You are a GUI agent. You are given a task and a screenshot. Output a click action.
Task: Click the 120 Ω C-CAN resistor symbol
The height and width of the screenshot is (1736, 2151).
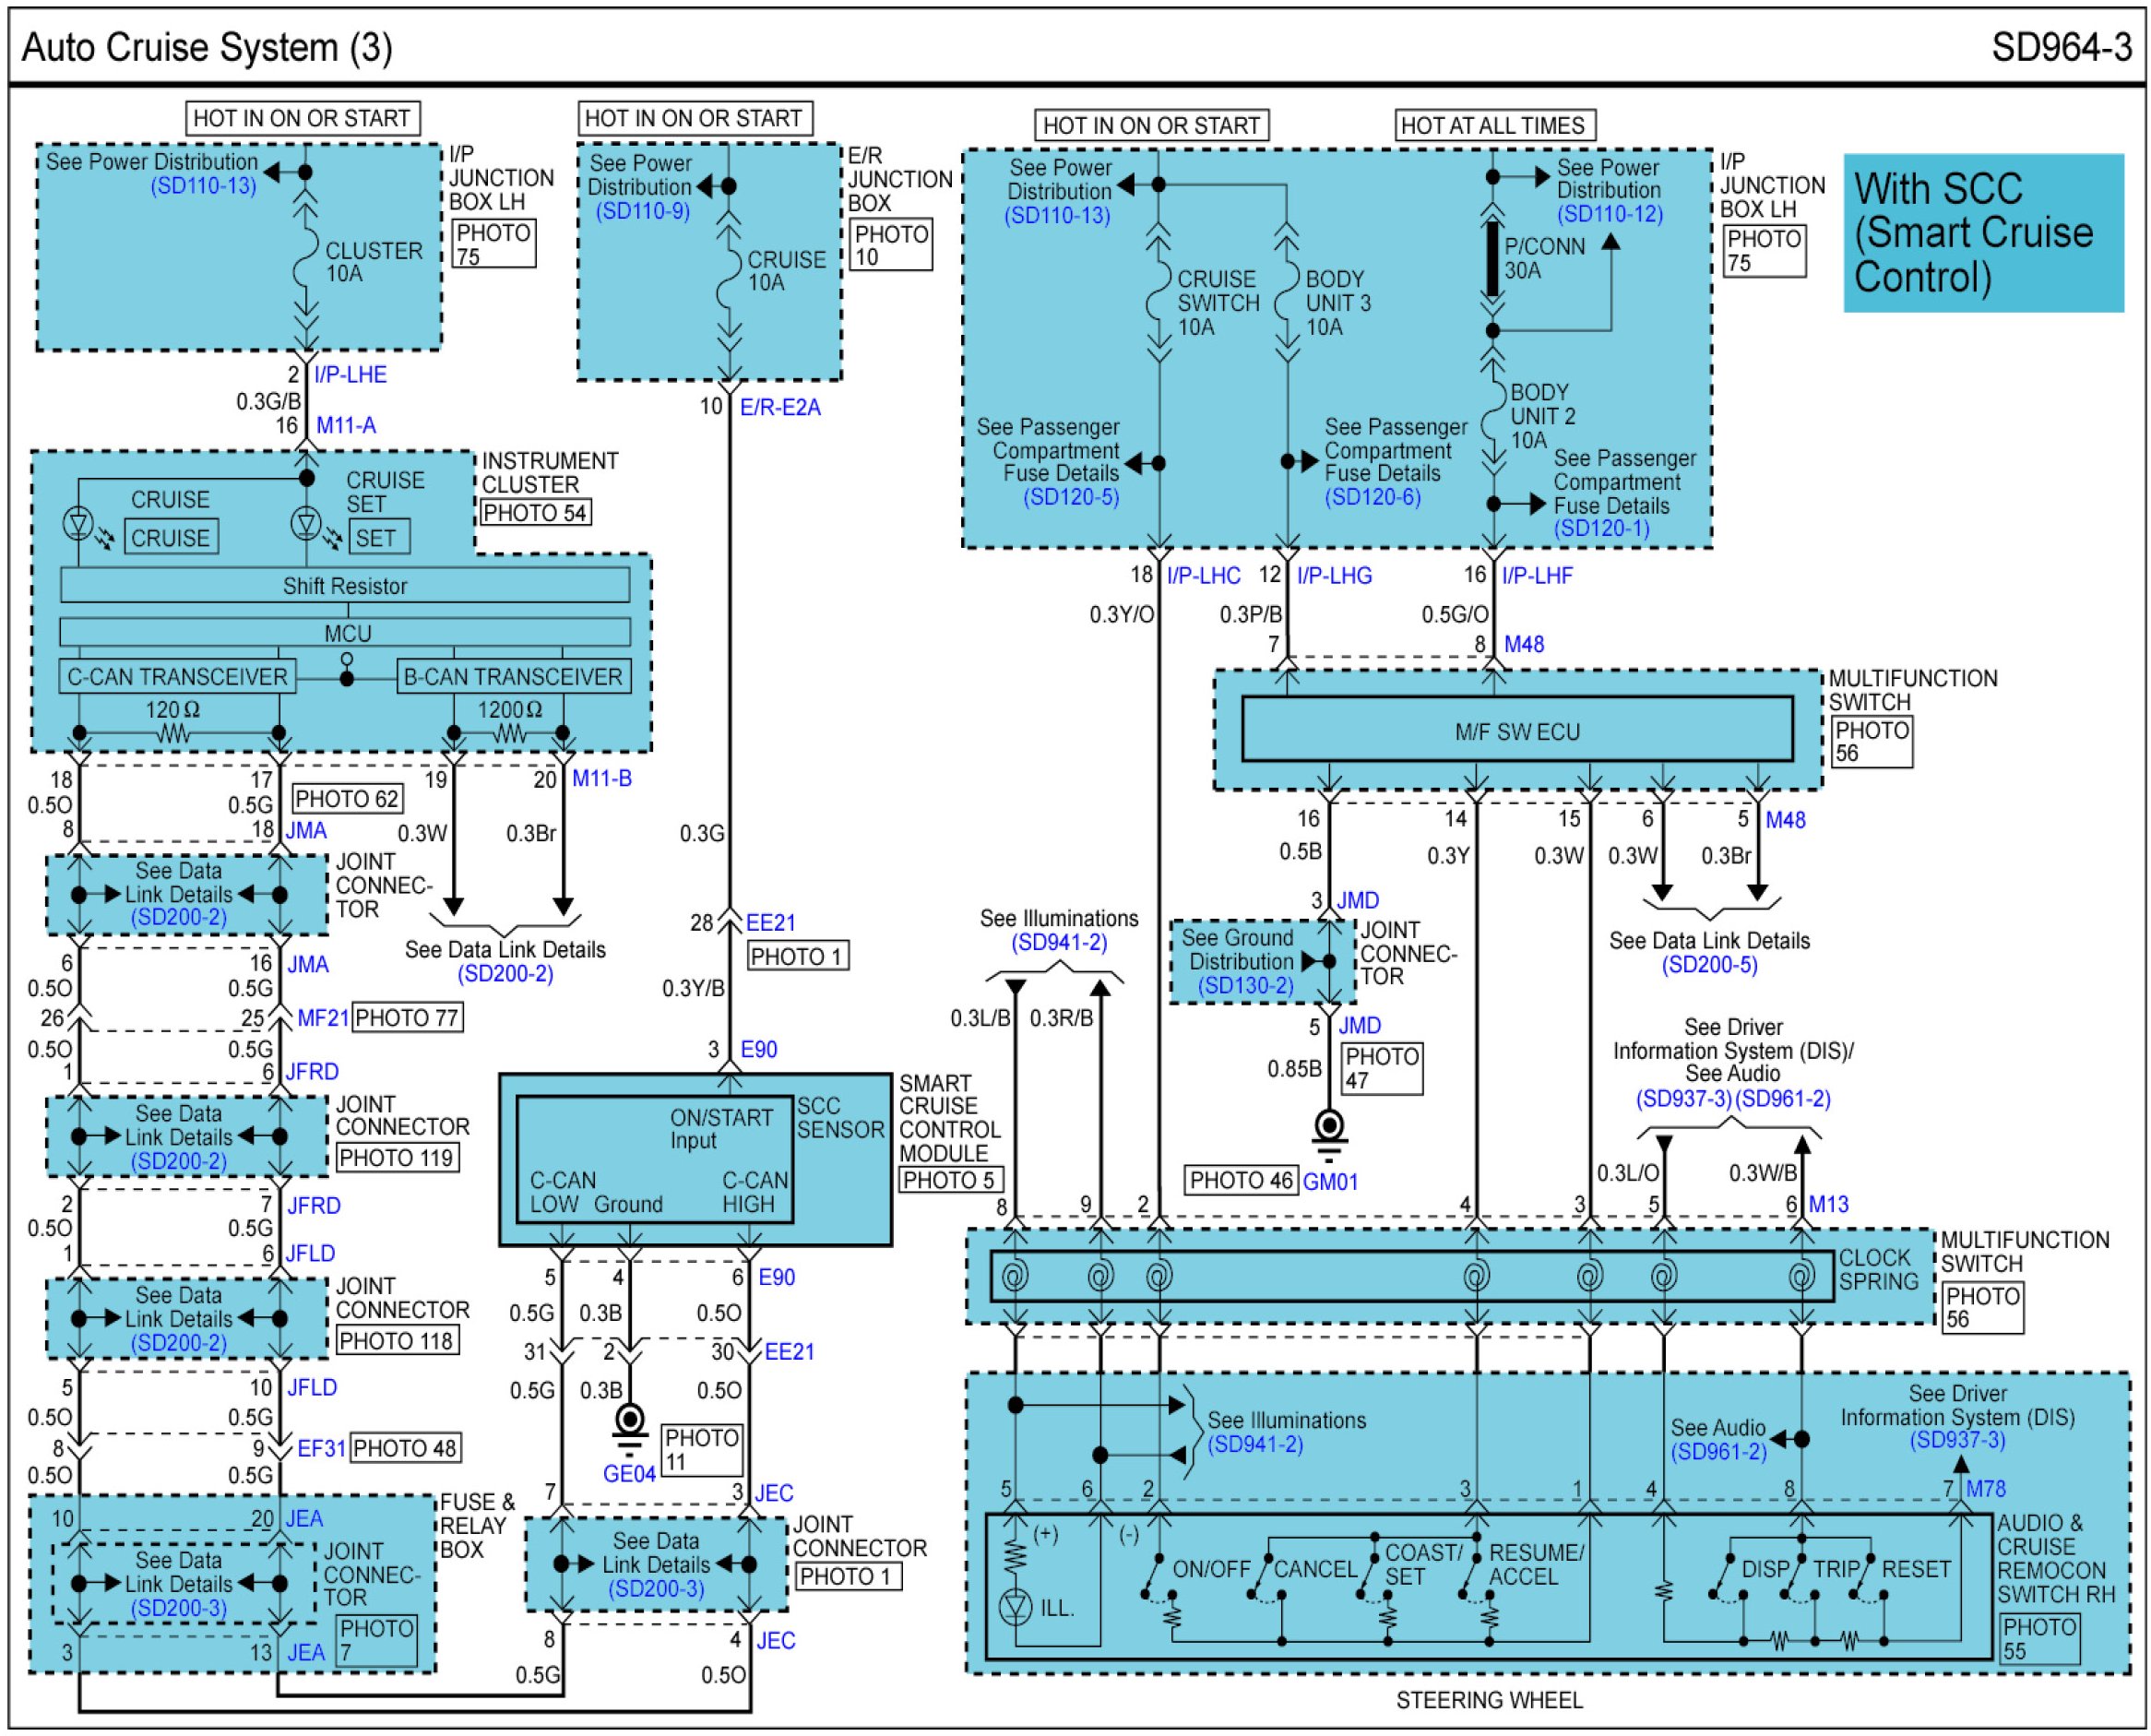pyautogui.click(x=173, y=733)
